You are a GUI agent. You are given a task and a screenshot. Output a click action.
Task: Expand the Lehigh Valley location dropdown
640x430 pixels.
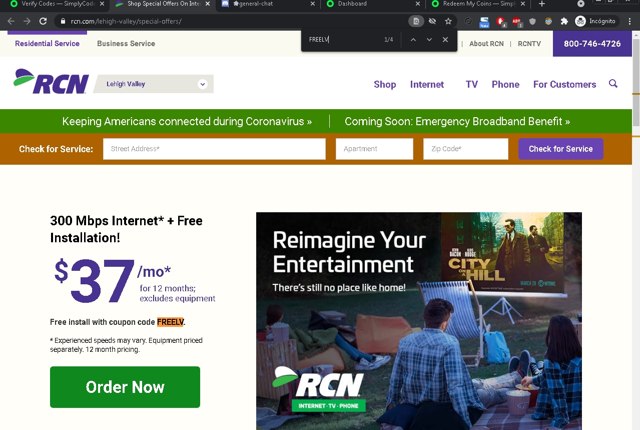click(x=153, y=84)
